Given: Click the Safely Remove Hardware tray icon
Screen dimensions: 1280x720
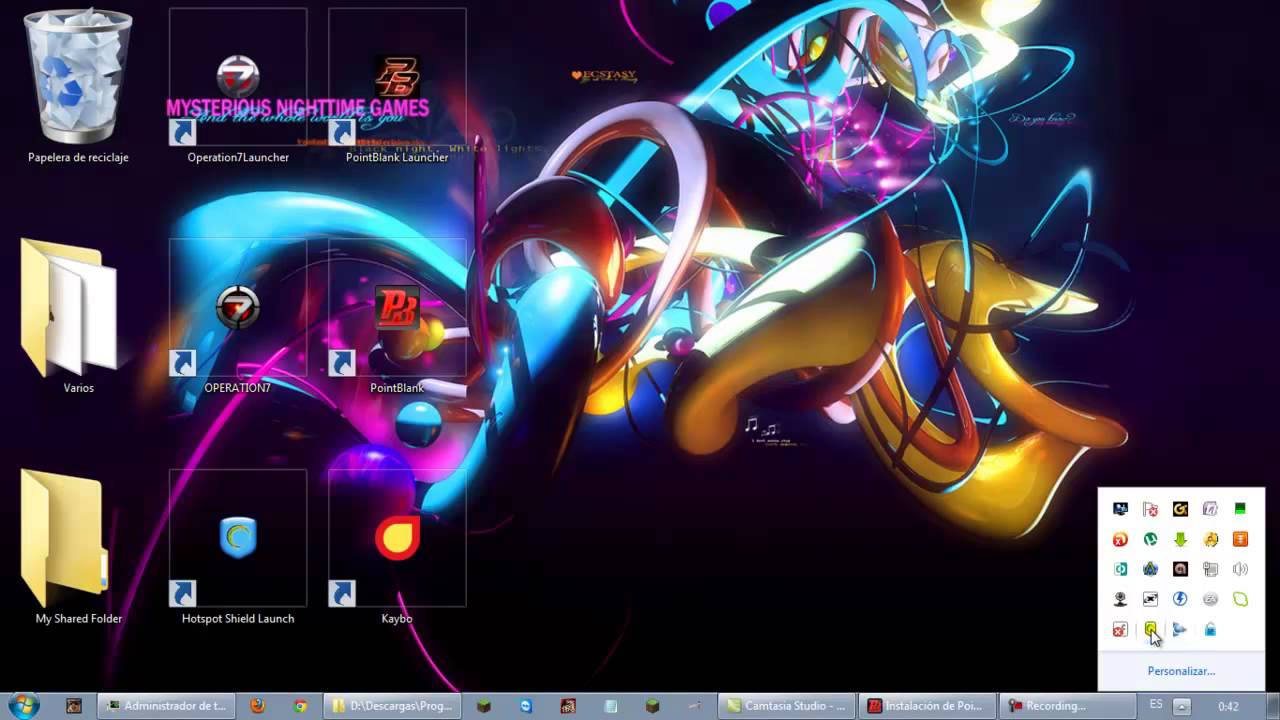Looking at the screenshot, I should point(1210,569).
